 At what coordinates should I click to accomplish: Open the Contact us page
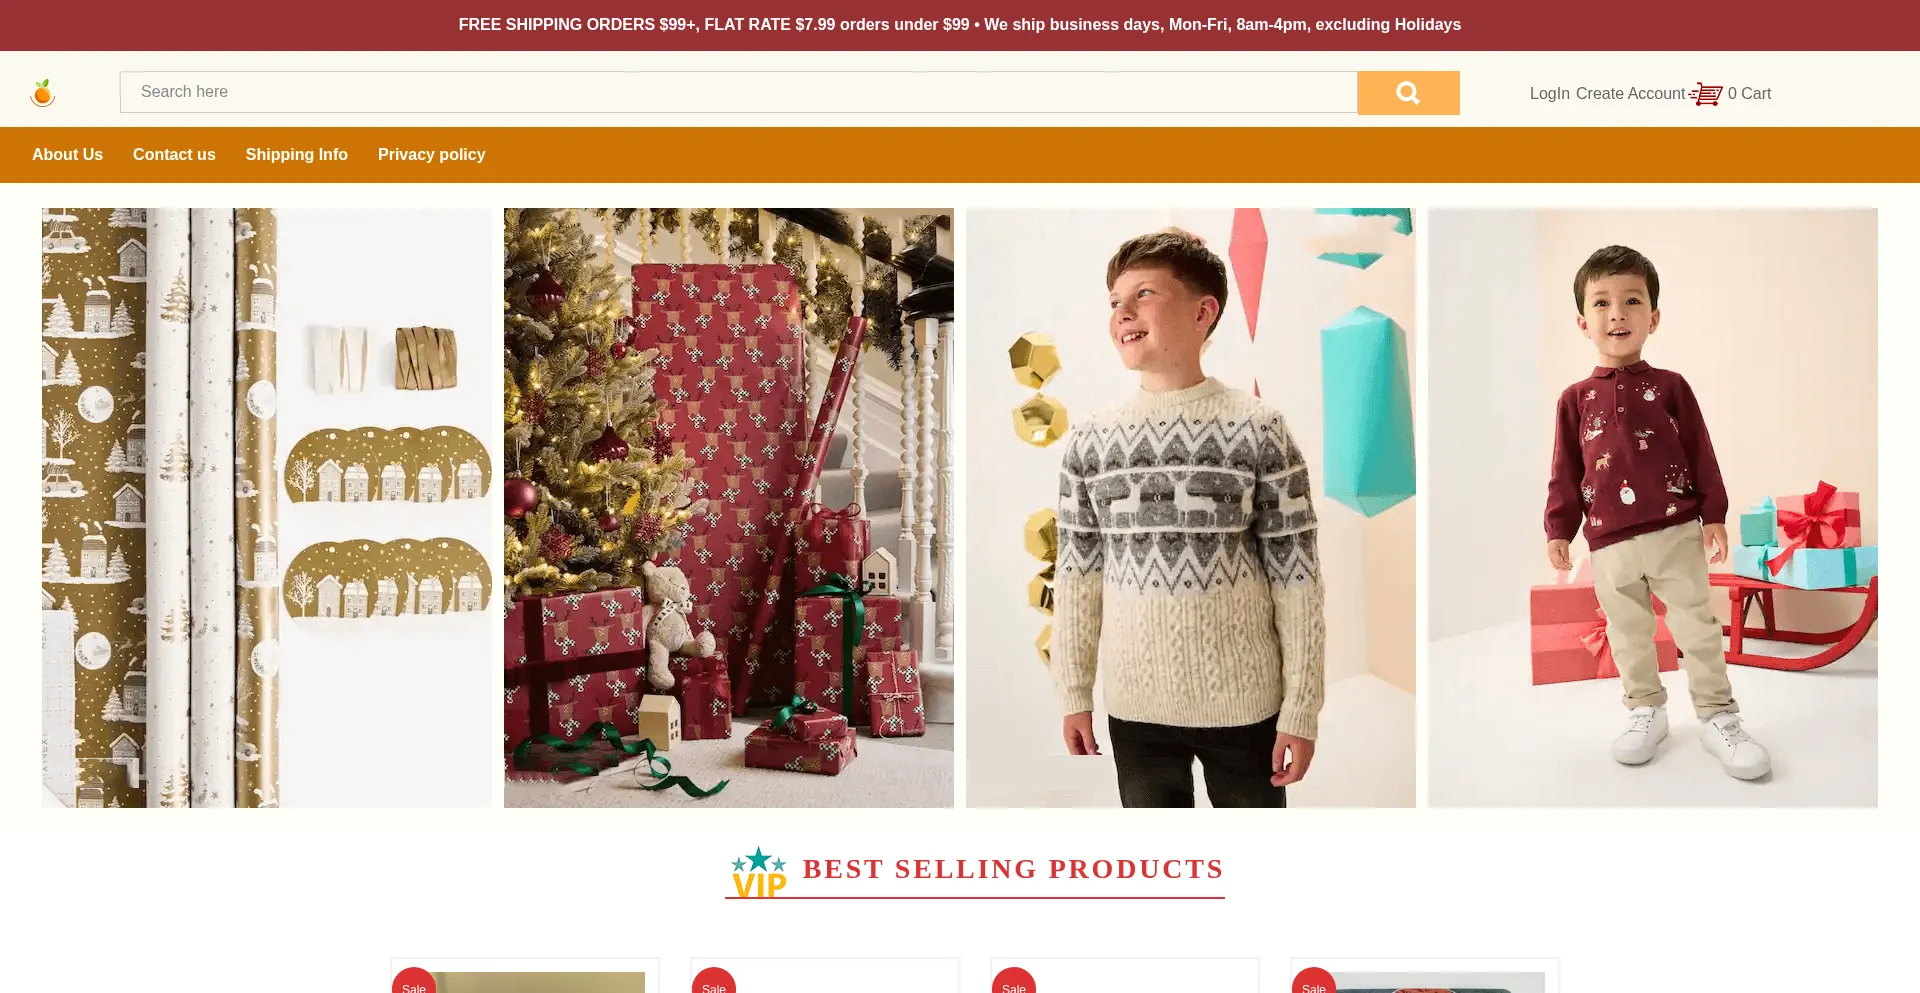[x=174, y=154]
